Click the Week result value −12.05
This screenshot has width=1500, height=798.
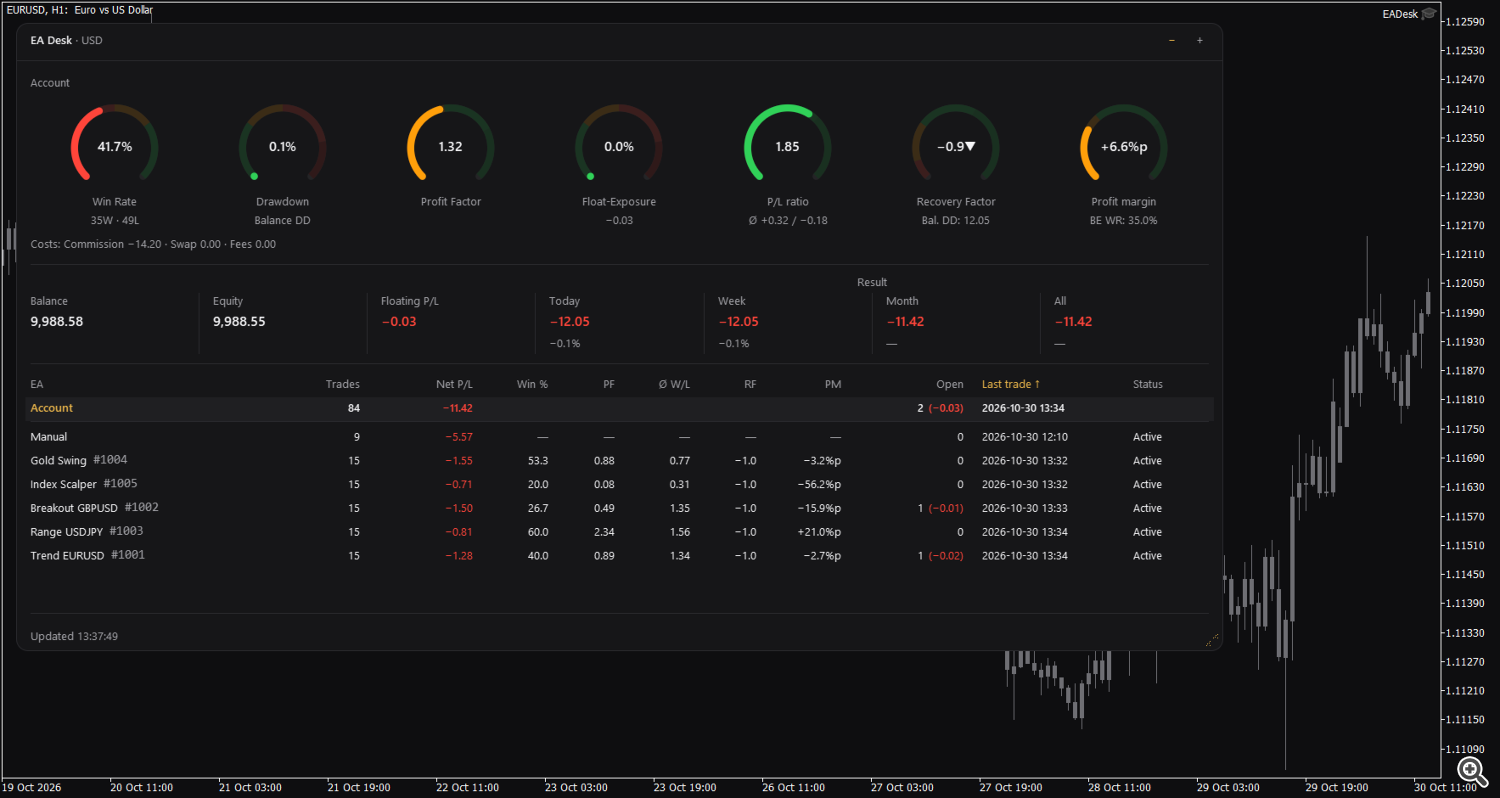coord(739,322)
